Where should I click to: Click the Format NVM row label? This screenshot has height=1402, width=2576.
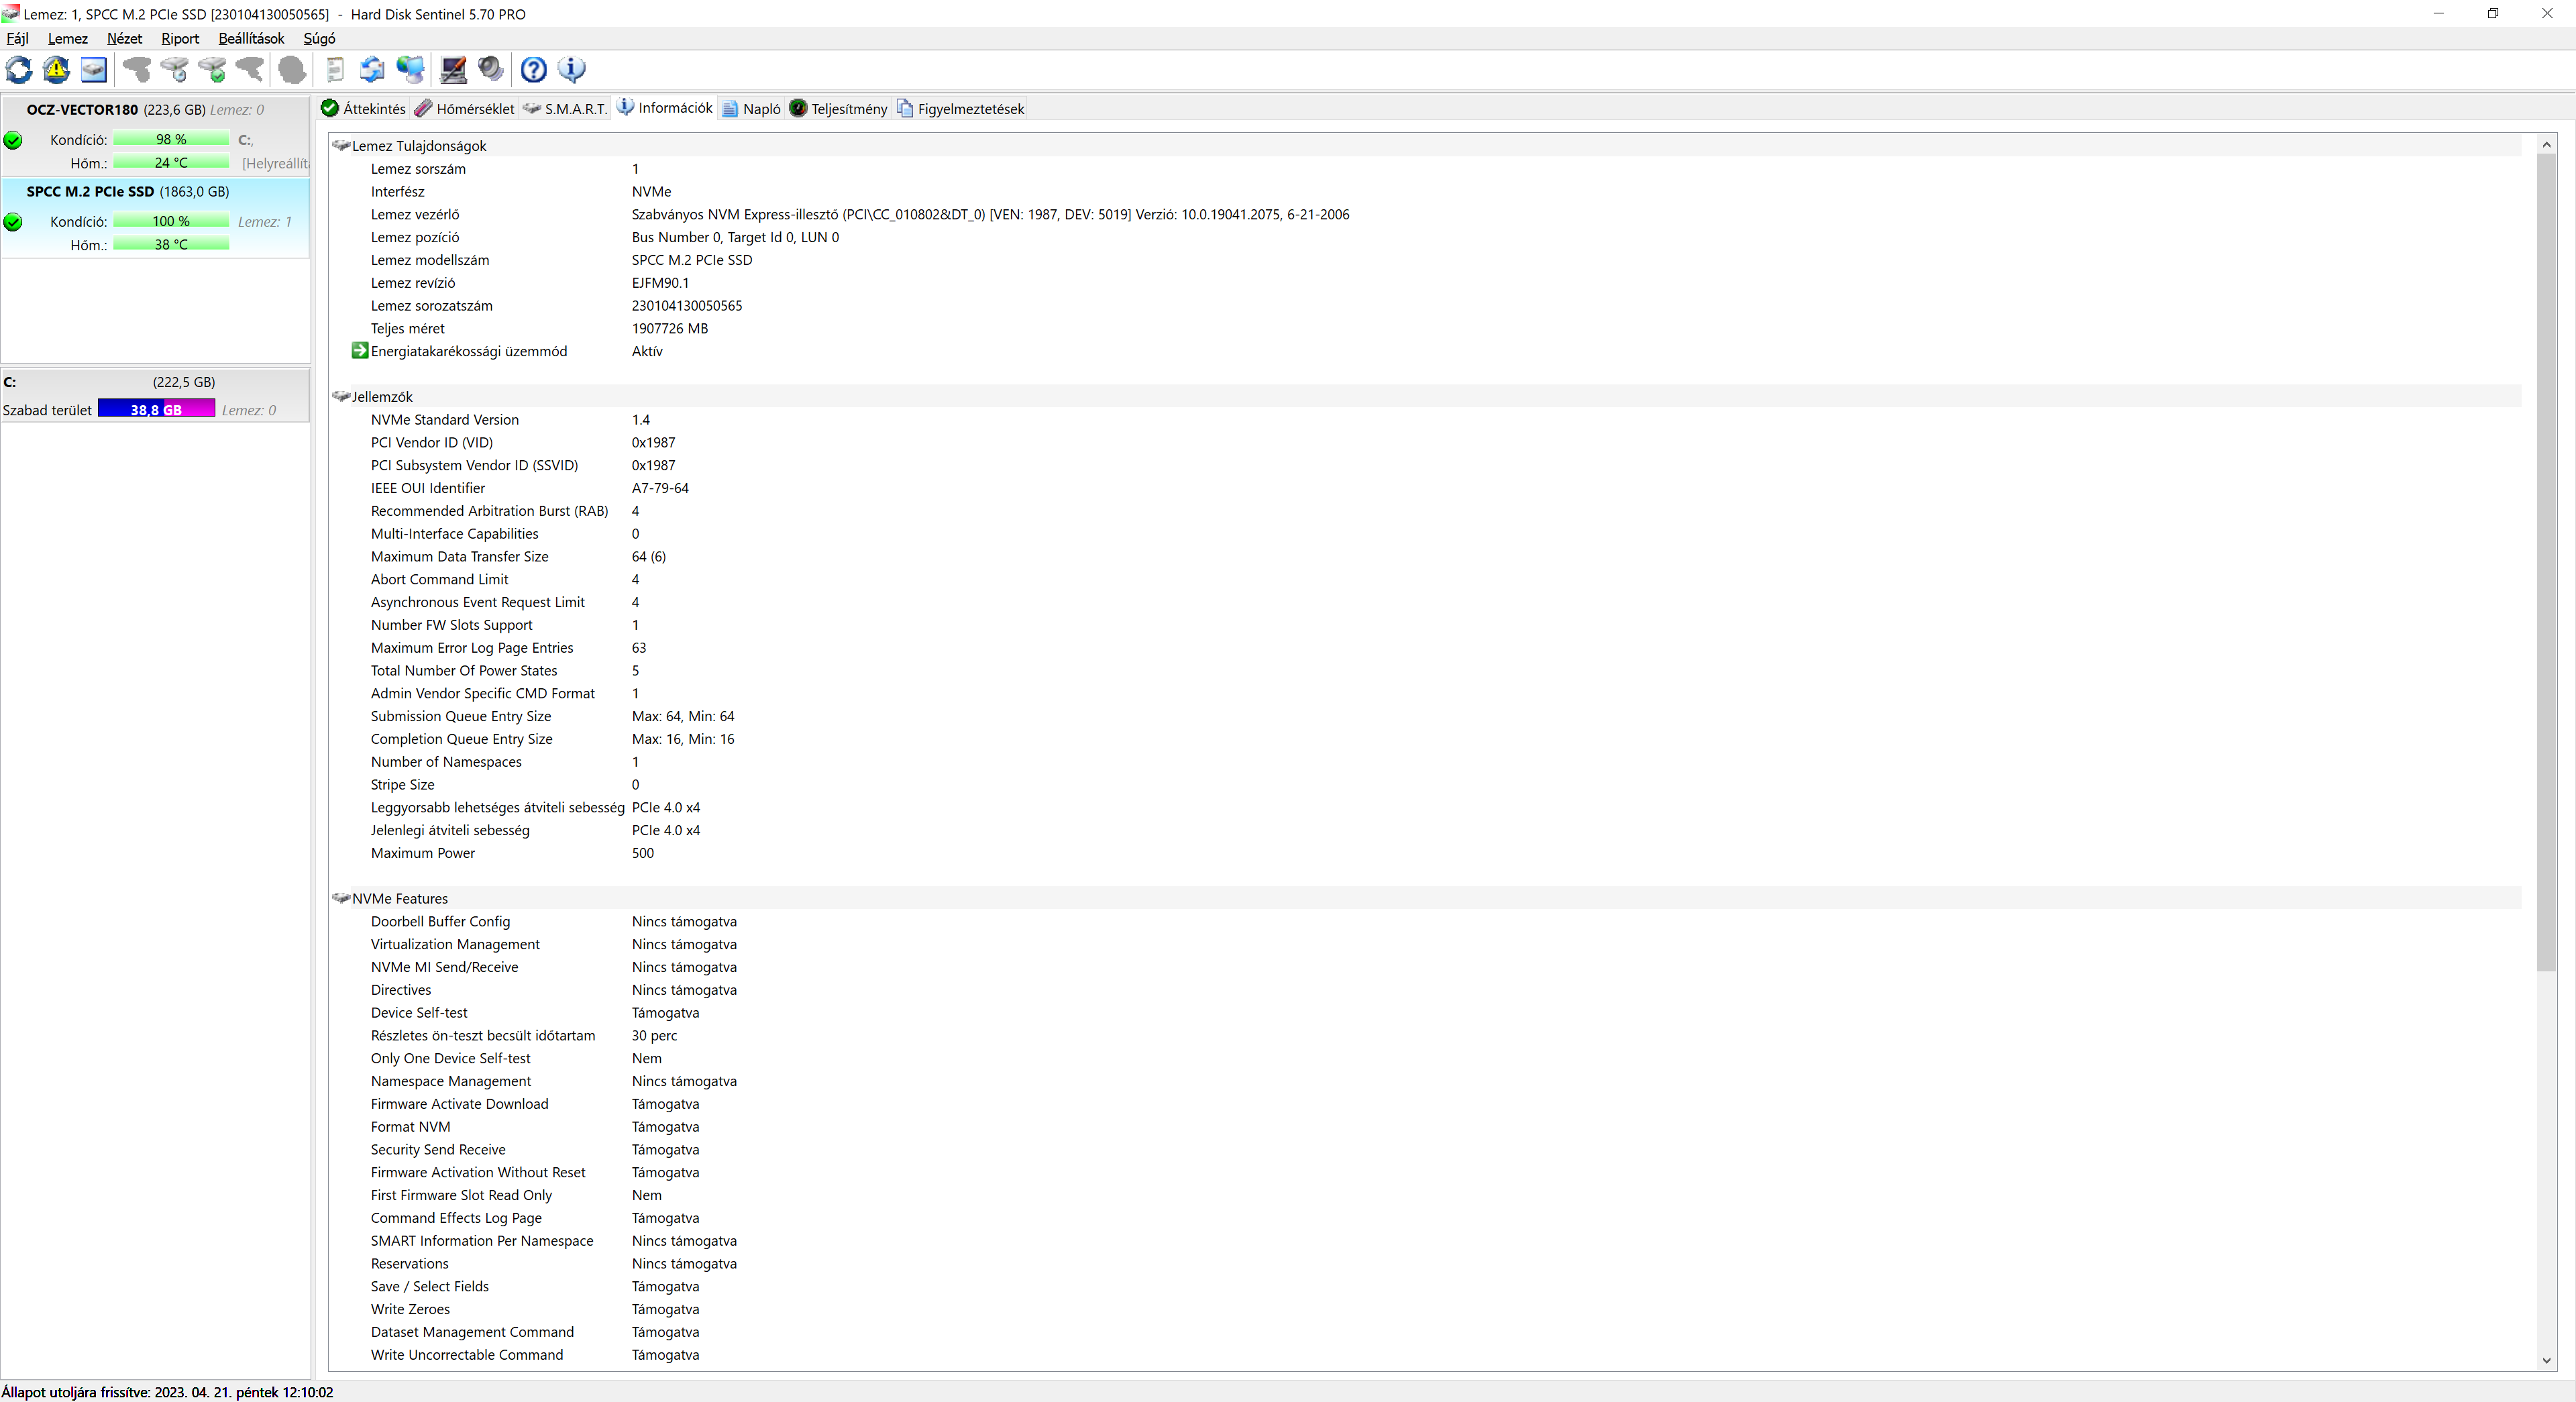click(410, 1127)
